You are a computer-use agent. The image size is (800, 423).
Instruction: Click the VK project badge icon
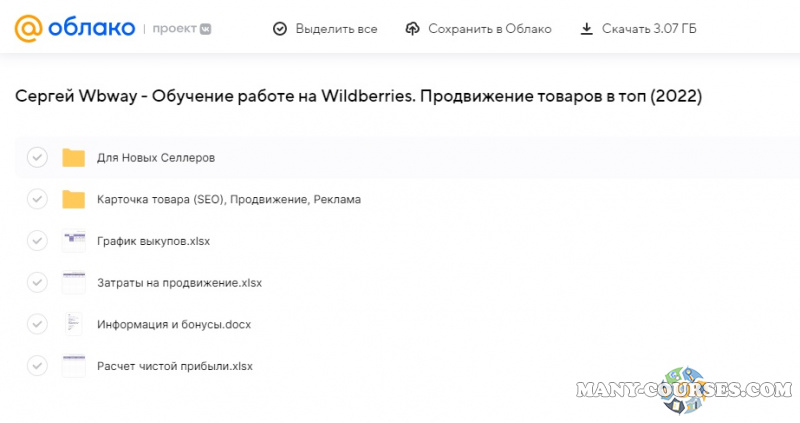pyautogui.click(x=205, y=29)
